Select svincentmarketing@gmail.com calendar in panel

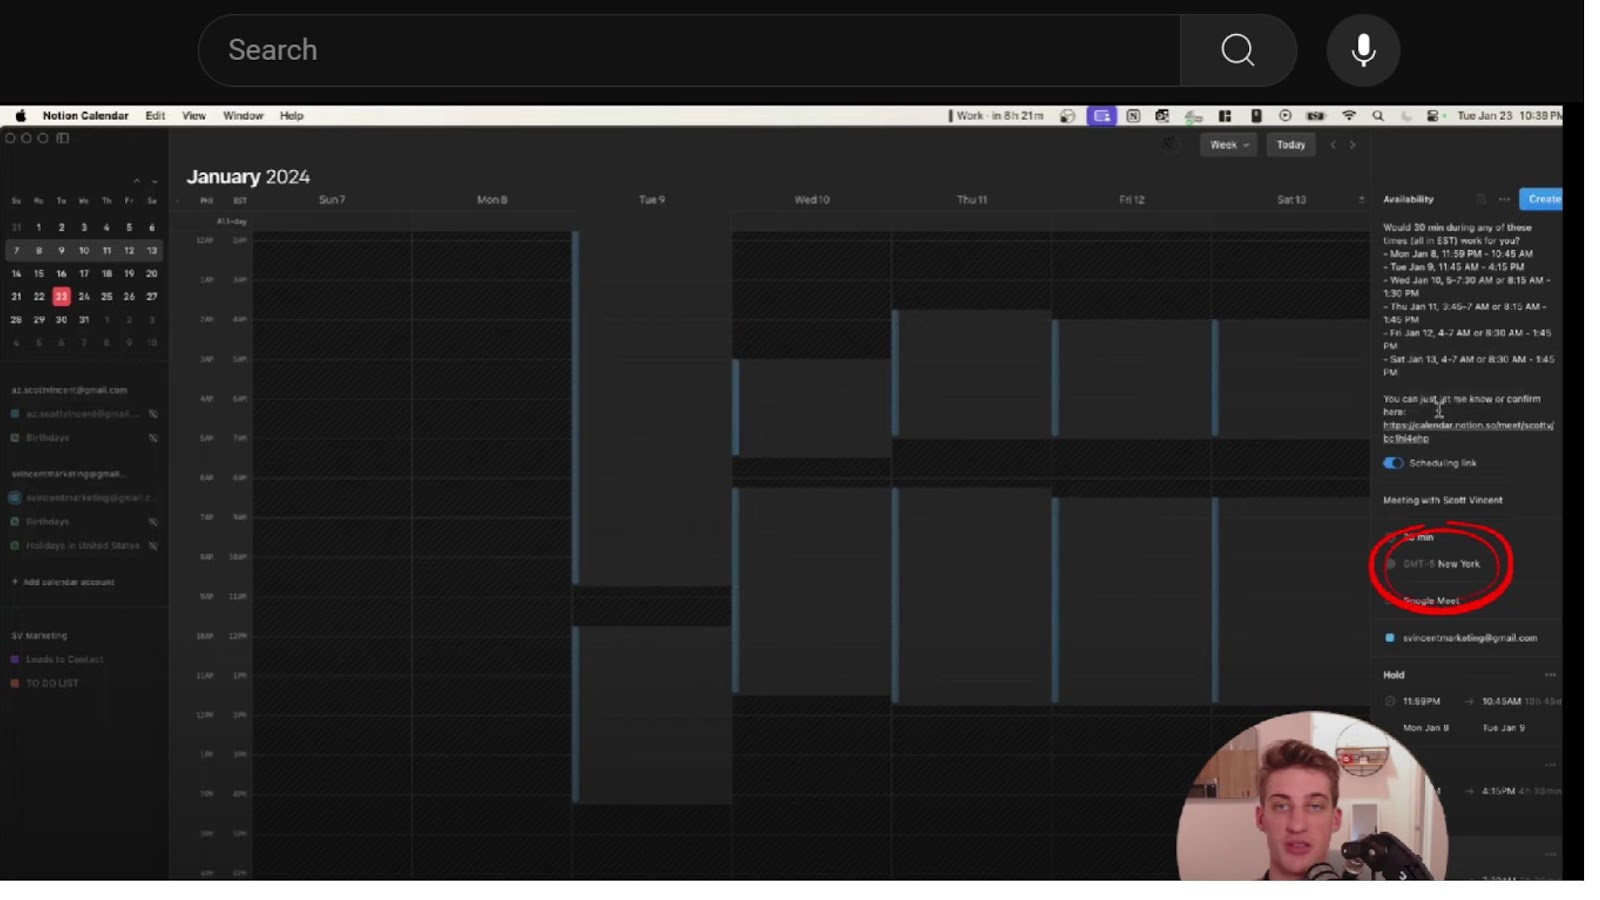tap(1461, 638)
